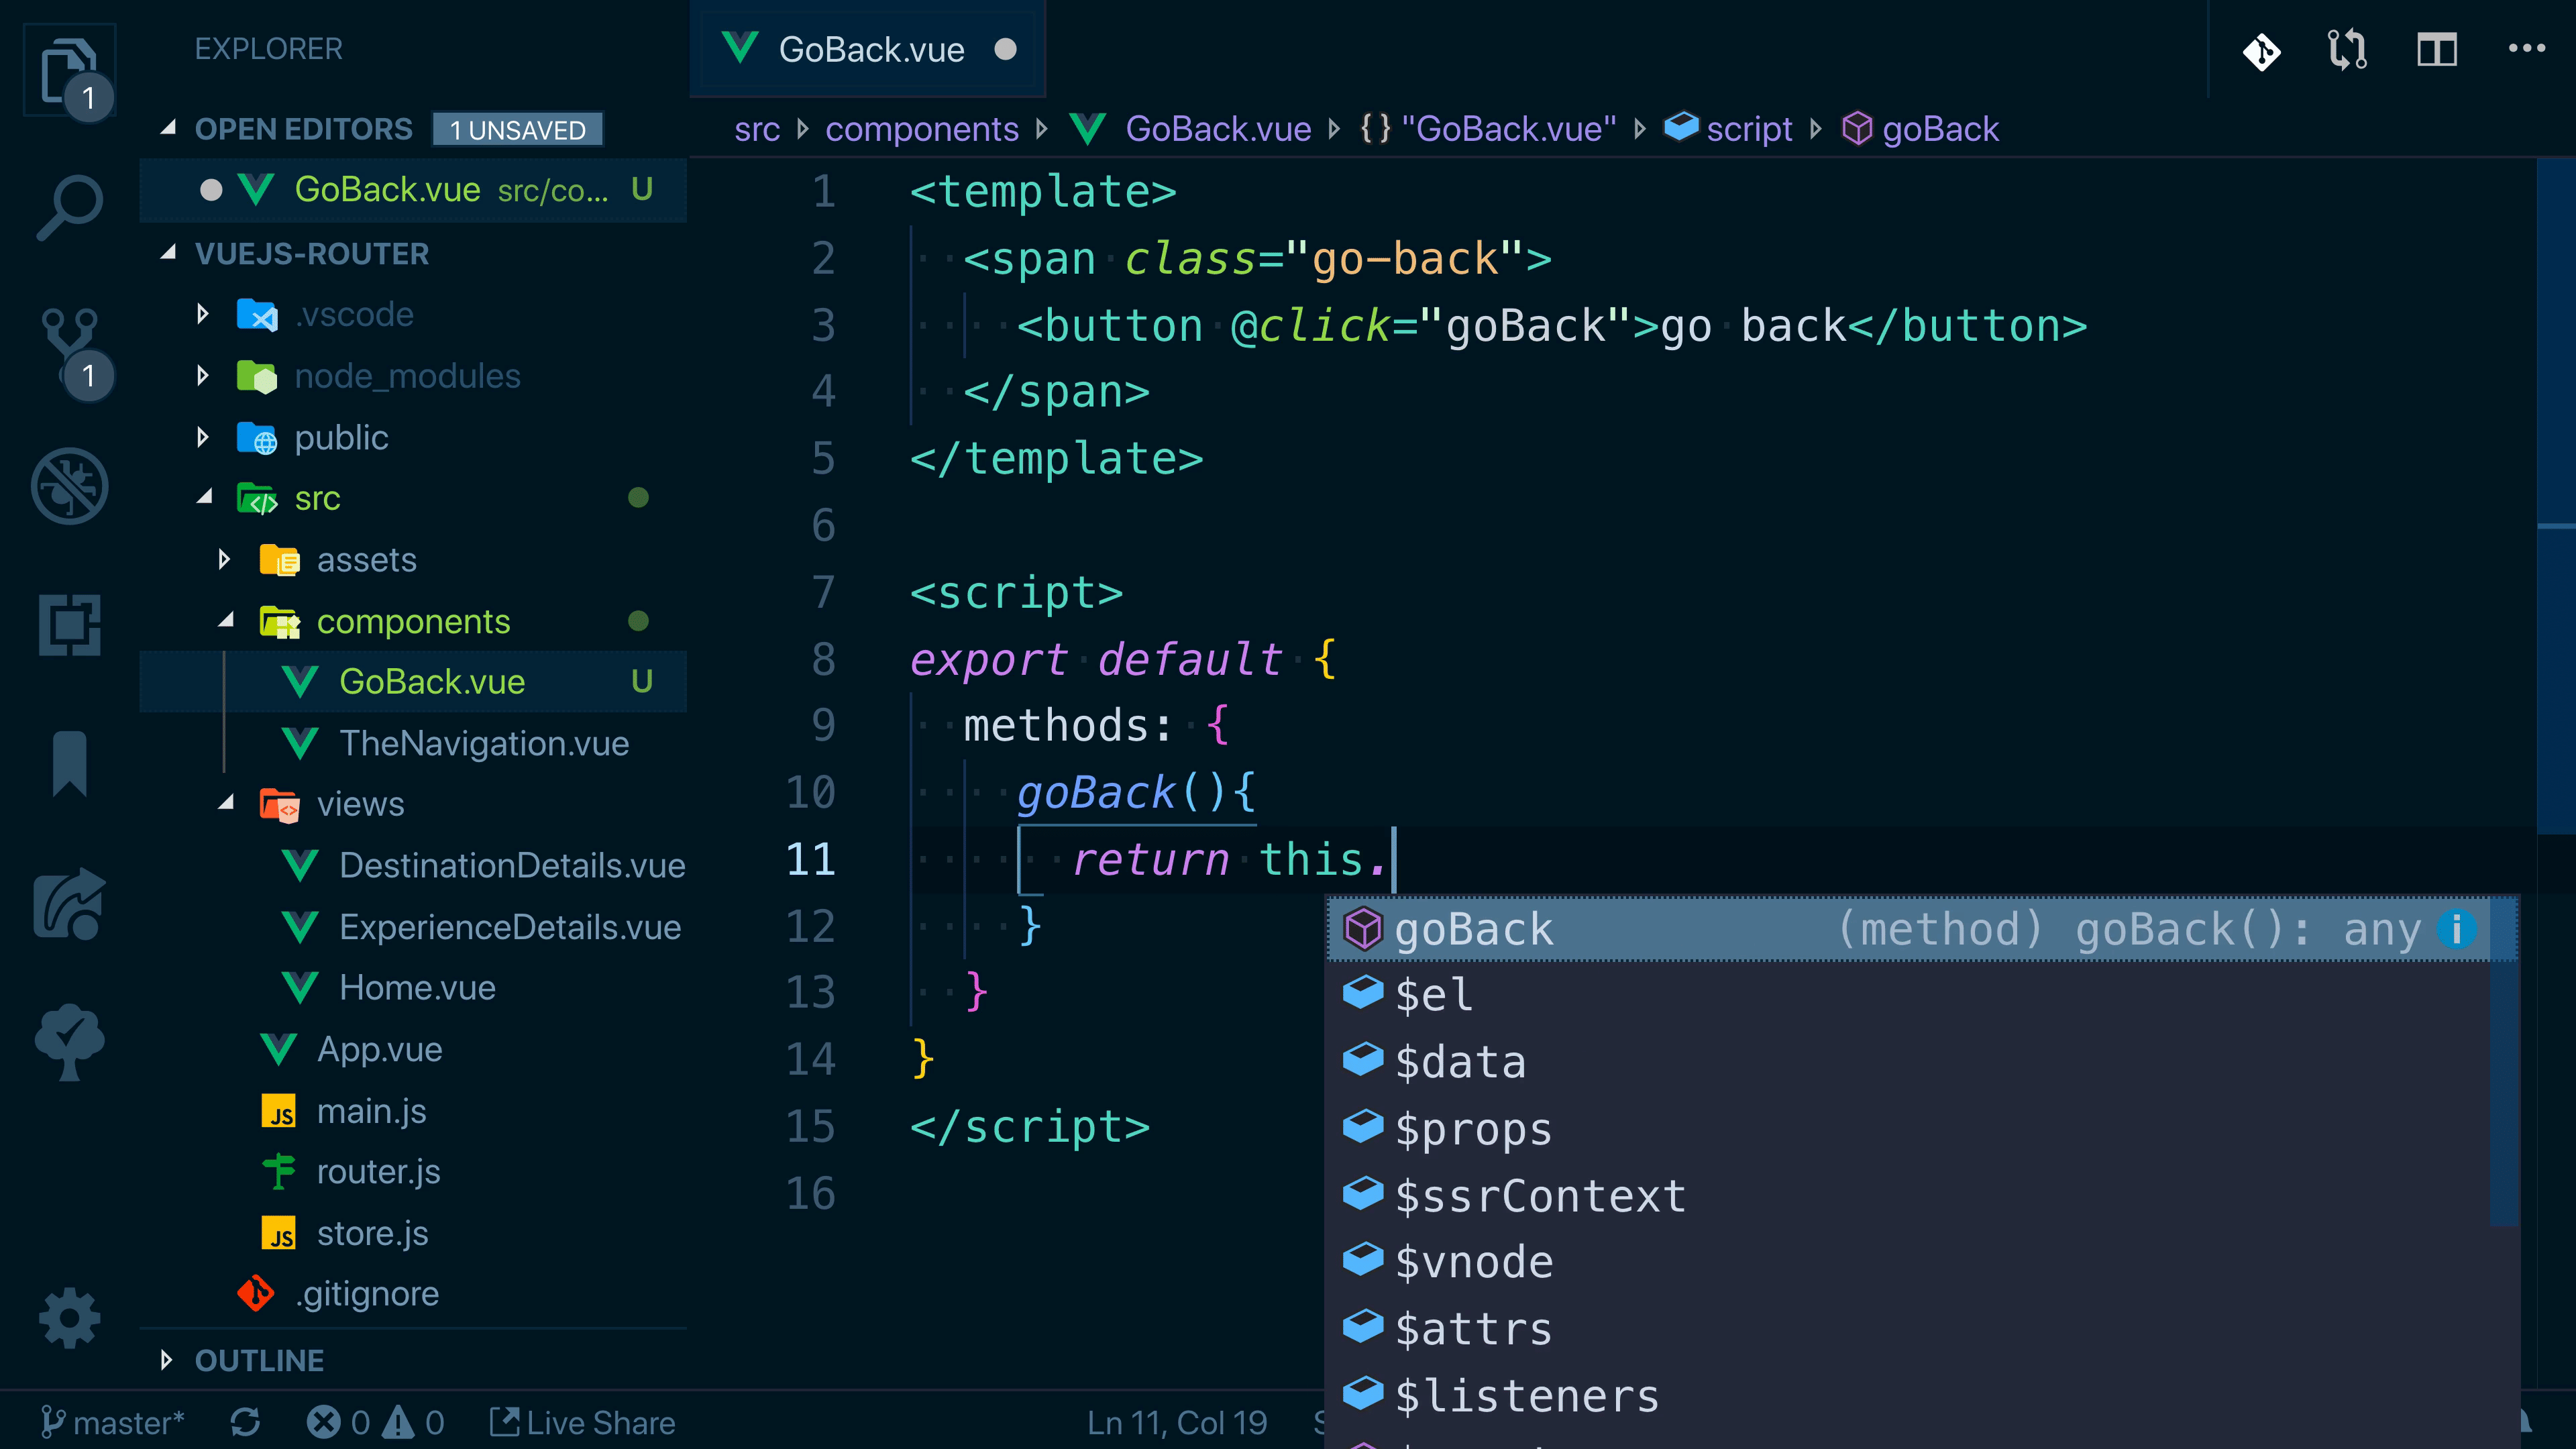2576x1449 pixels.
Task: Select the $listeners suggestion
Action: (x=1907, y=1396)
